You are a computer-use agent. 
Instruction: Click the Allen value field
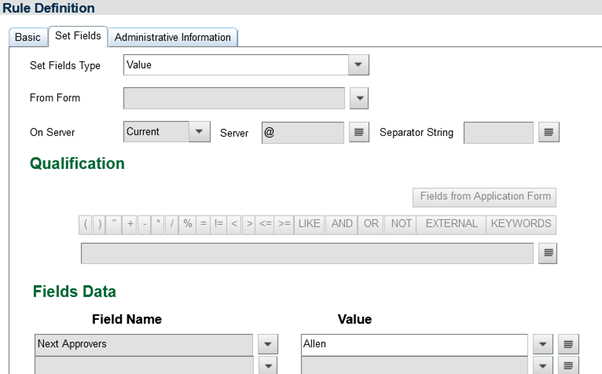tap(414, 345)
